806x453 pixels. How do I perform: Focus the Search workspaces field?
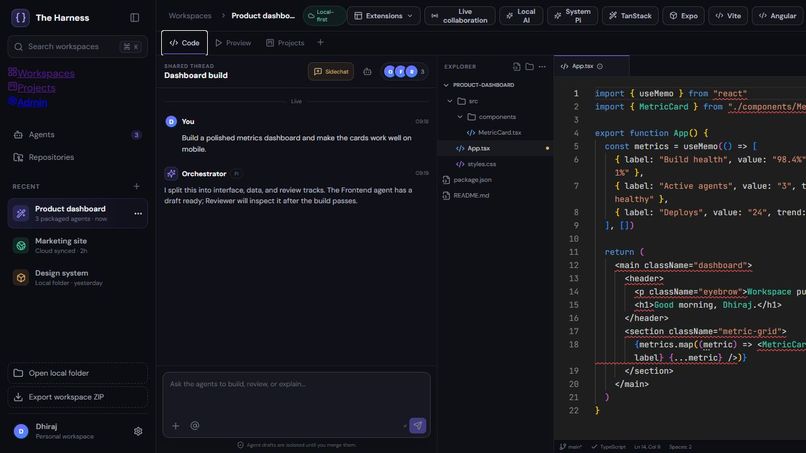[78, 46]
